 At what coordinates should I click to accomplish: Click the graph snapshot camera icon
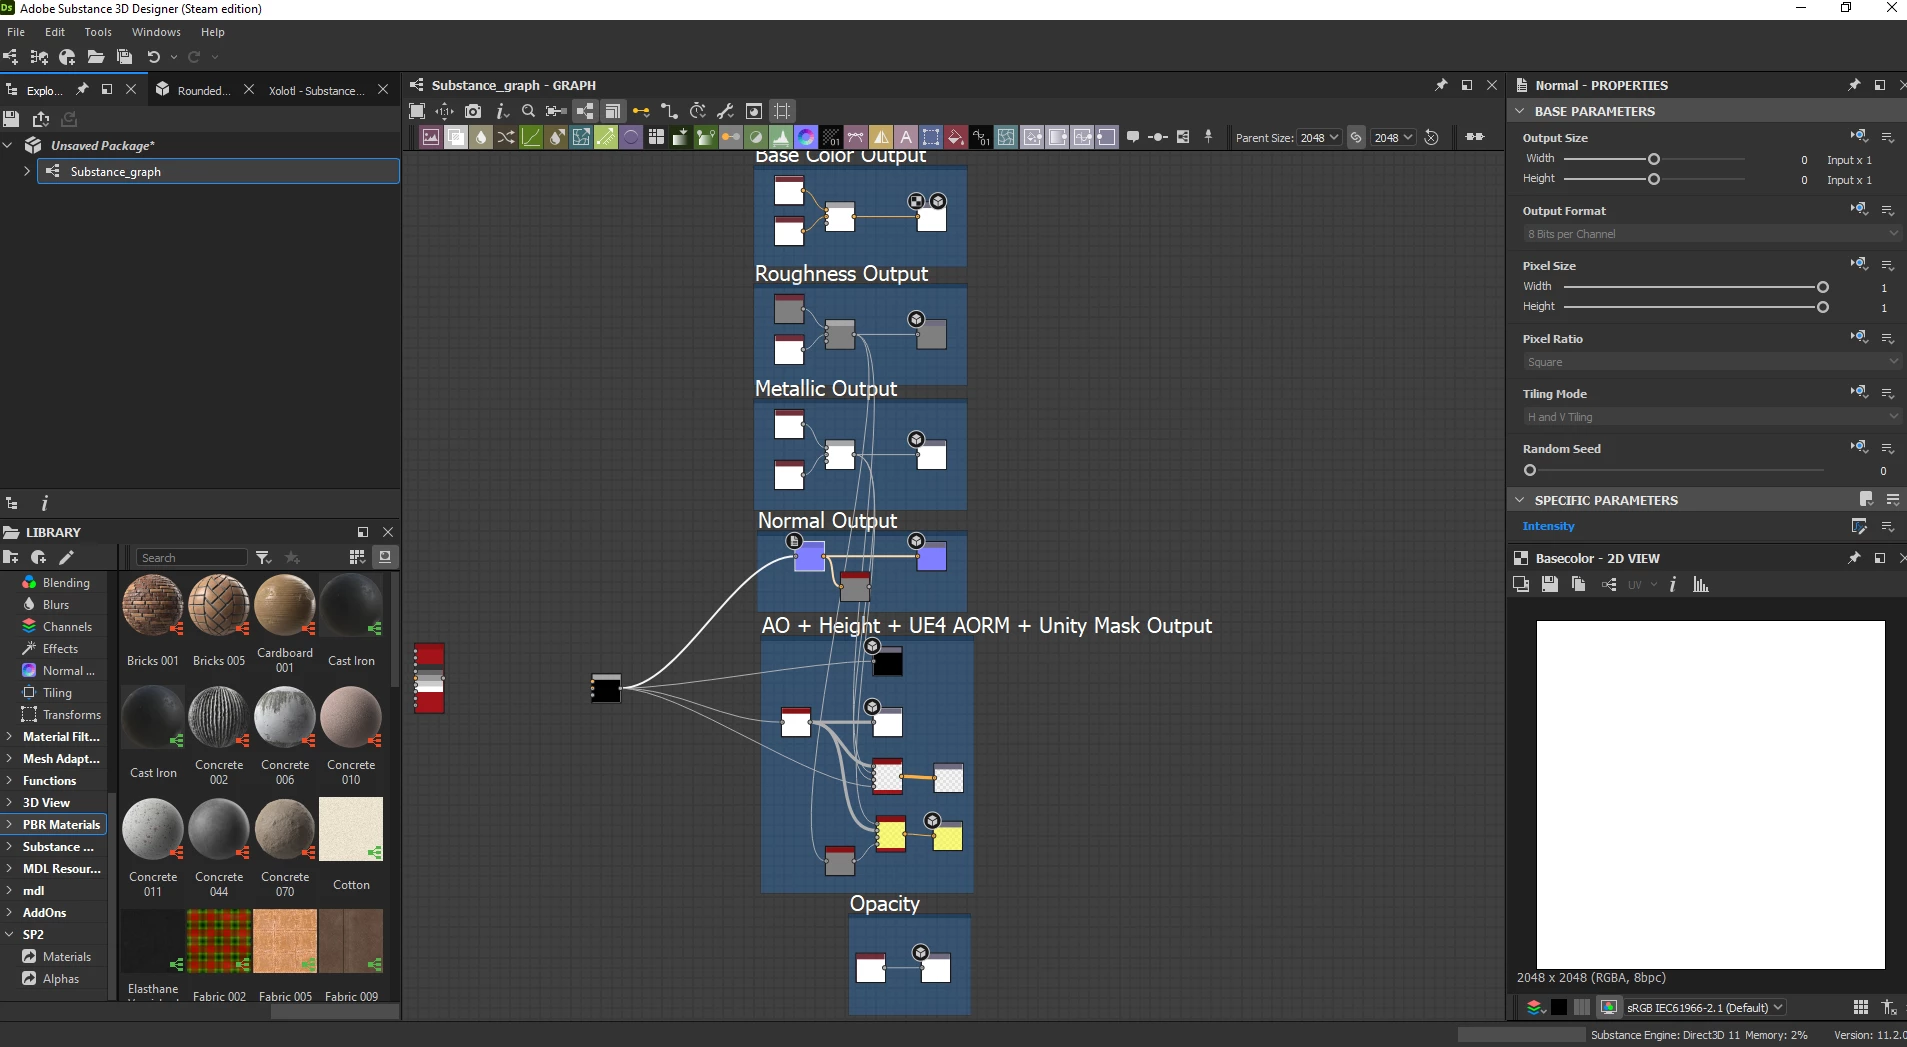pyautogui.click(x=473, y=111)
